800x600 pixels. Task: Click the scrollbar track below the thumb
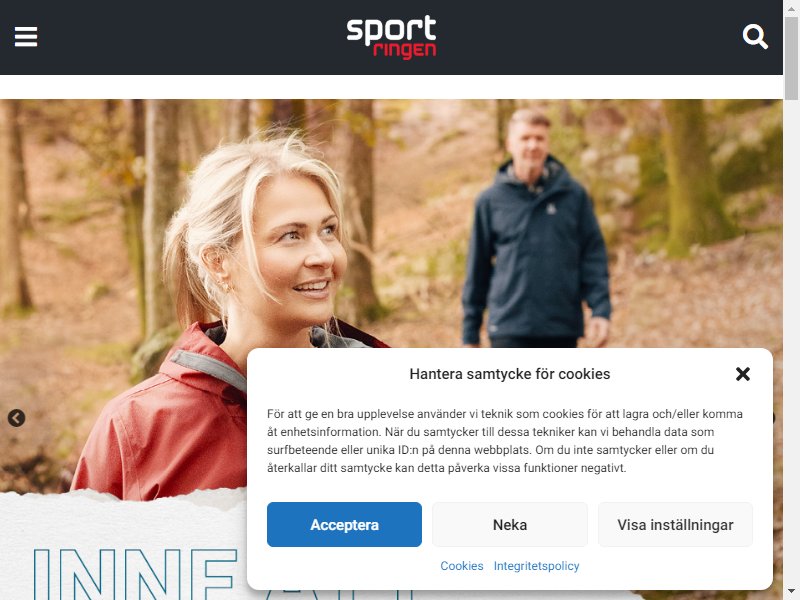791,342
